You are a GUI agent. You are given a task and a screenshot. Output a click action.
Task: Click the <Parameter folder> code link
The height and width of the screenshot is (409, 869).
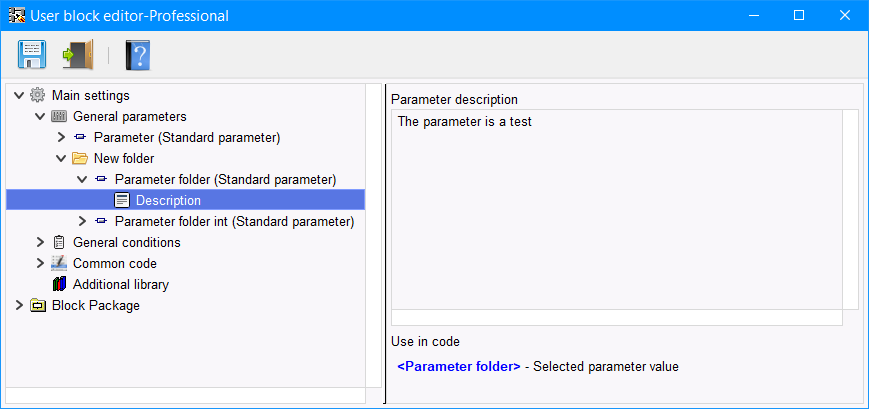(x=459, y=366)
